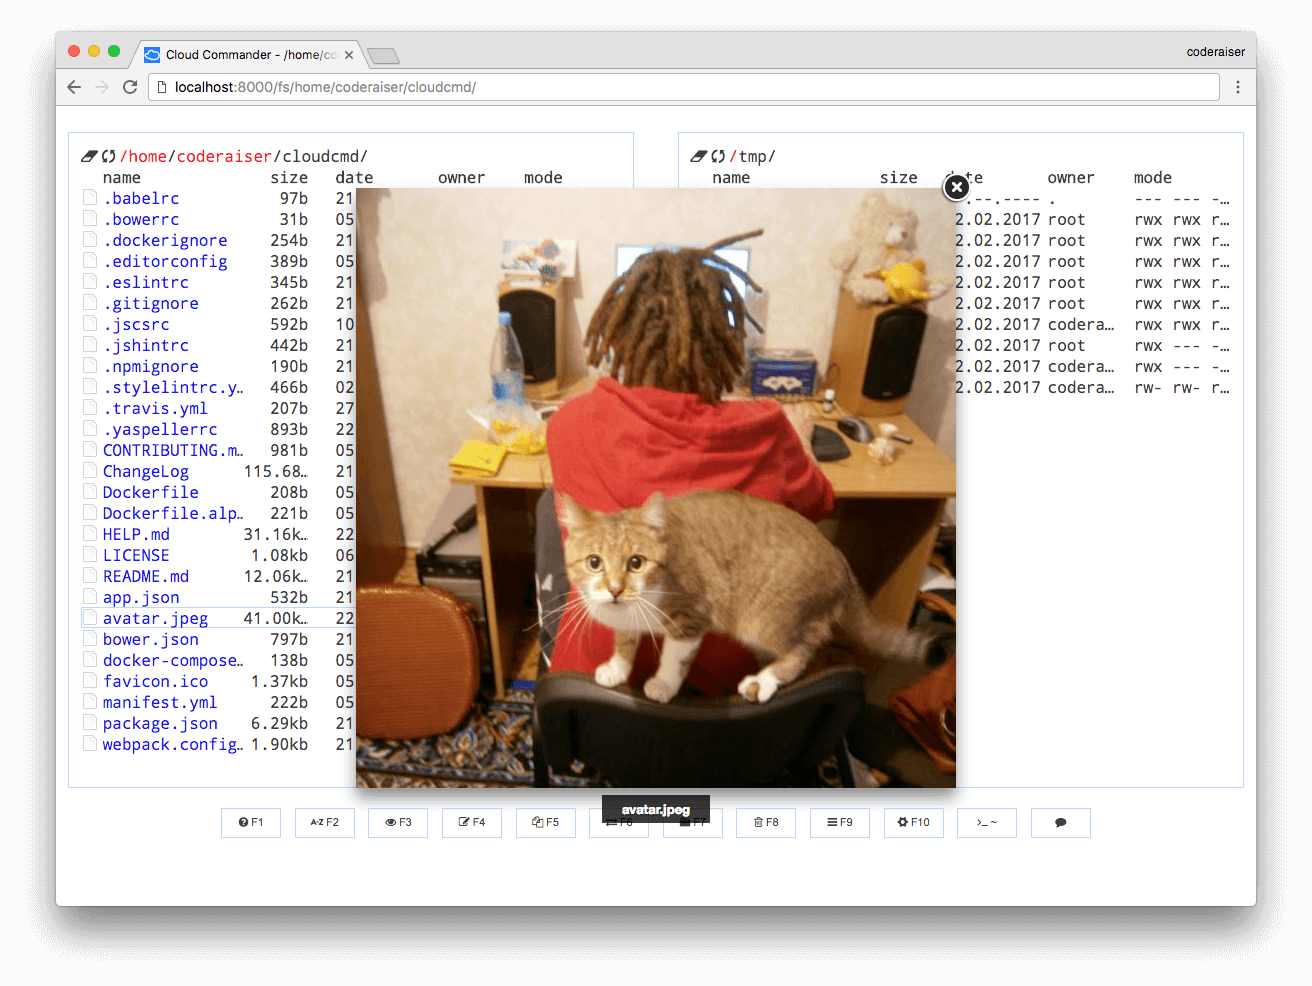Click the chat bubble contact button
This screenshot has width=1312, height=986.
tap(1061, 822)
